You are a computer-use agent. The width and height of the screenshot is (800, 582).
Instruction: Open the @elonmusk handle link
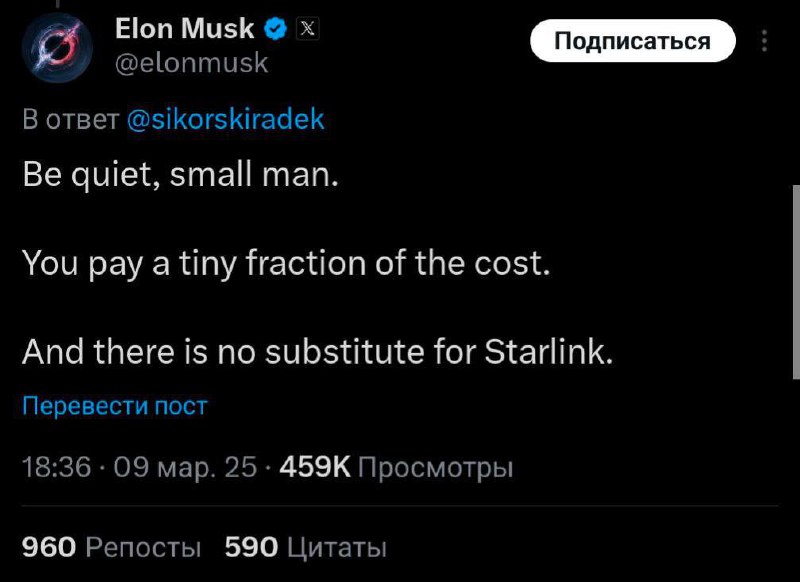tap(192, 63)
